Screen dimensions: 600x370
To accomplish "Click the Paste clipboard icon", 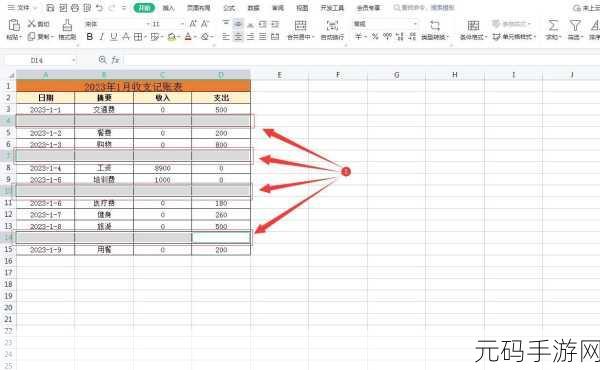I will [14, 25].
